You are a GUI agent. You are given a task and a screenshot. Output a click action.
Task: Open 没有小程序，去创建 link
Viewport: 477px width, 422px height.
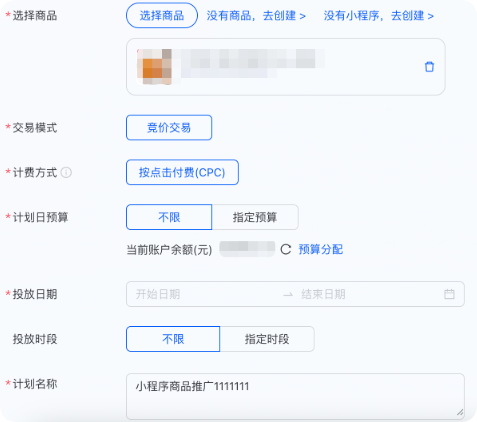(x=379, y=16)
